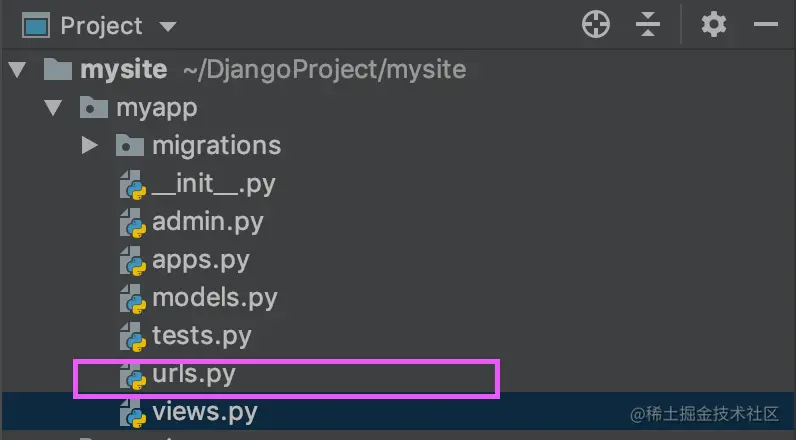796x440 pixels.
Task: Select the apps.py file name
Action: [201, 261]
